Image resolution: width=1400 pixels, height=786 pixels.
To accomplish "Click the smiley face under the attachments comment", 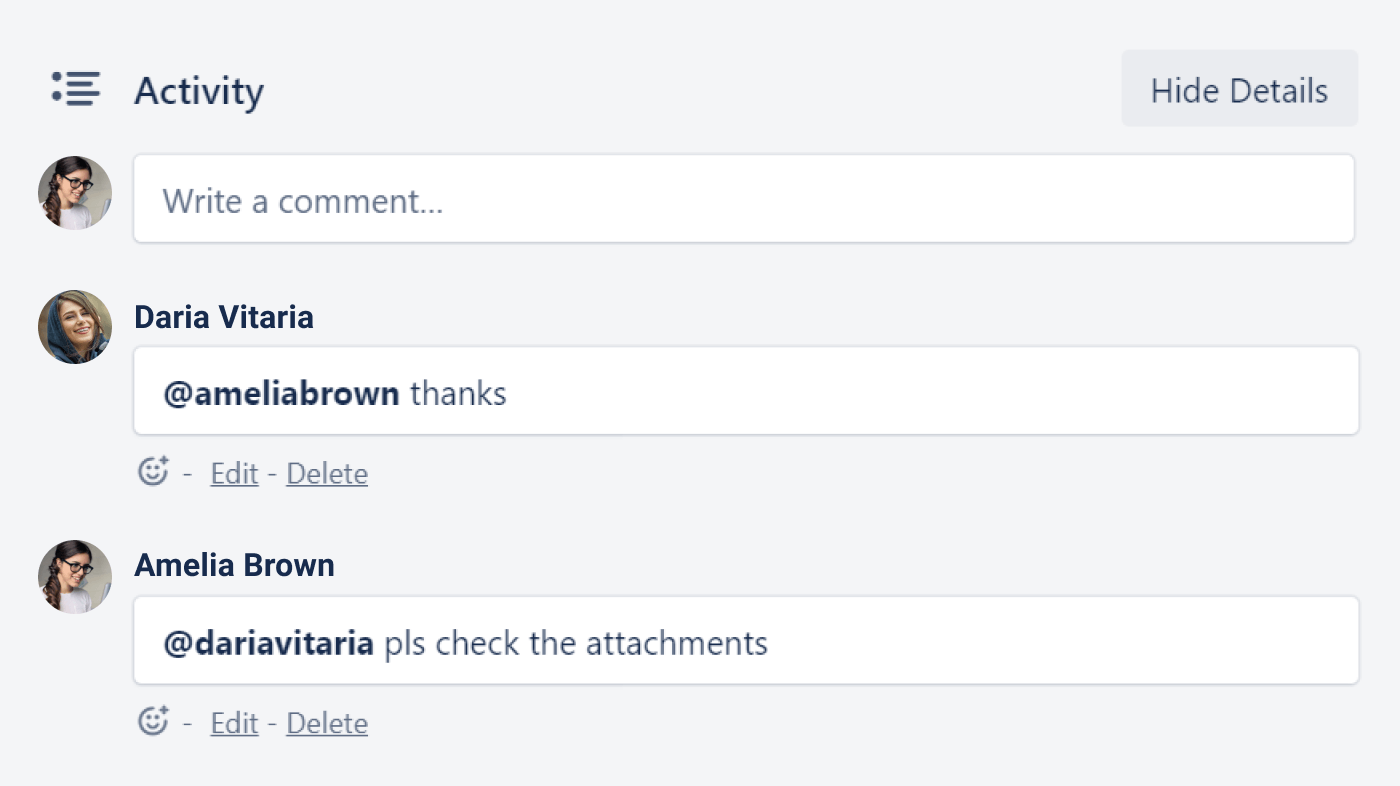I will tap(152, 720).
